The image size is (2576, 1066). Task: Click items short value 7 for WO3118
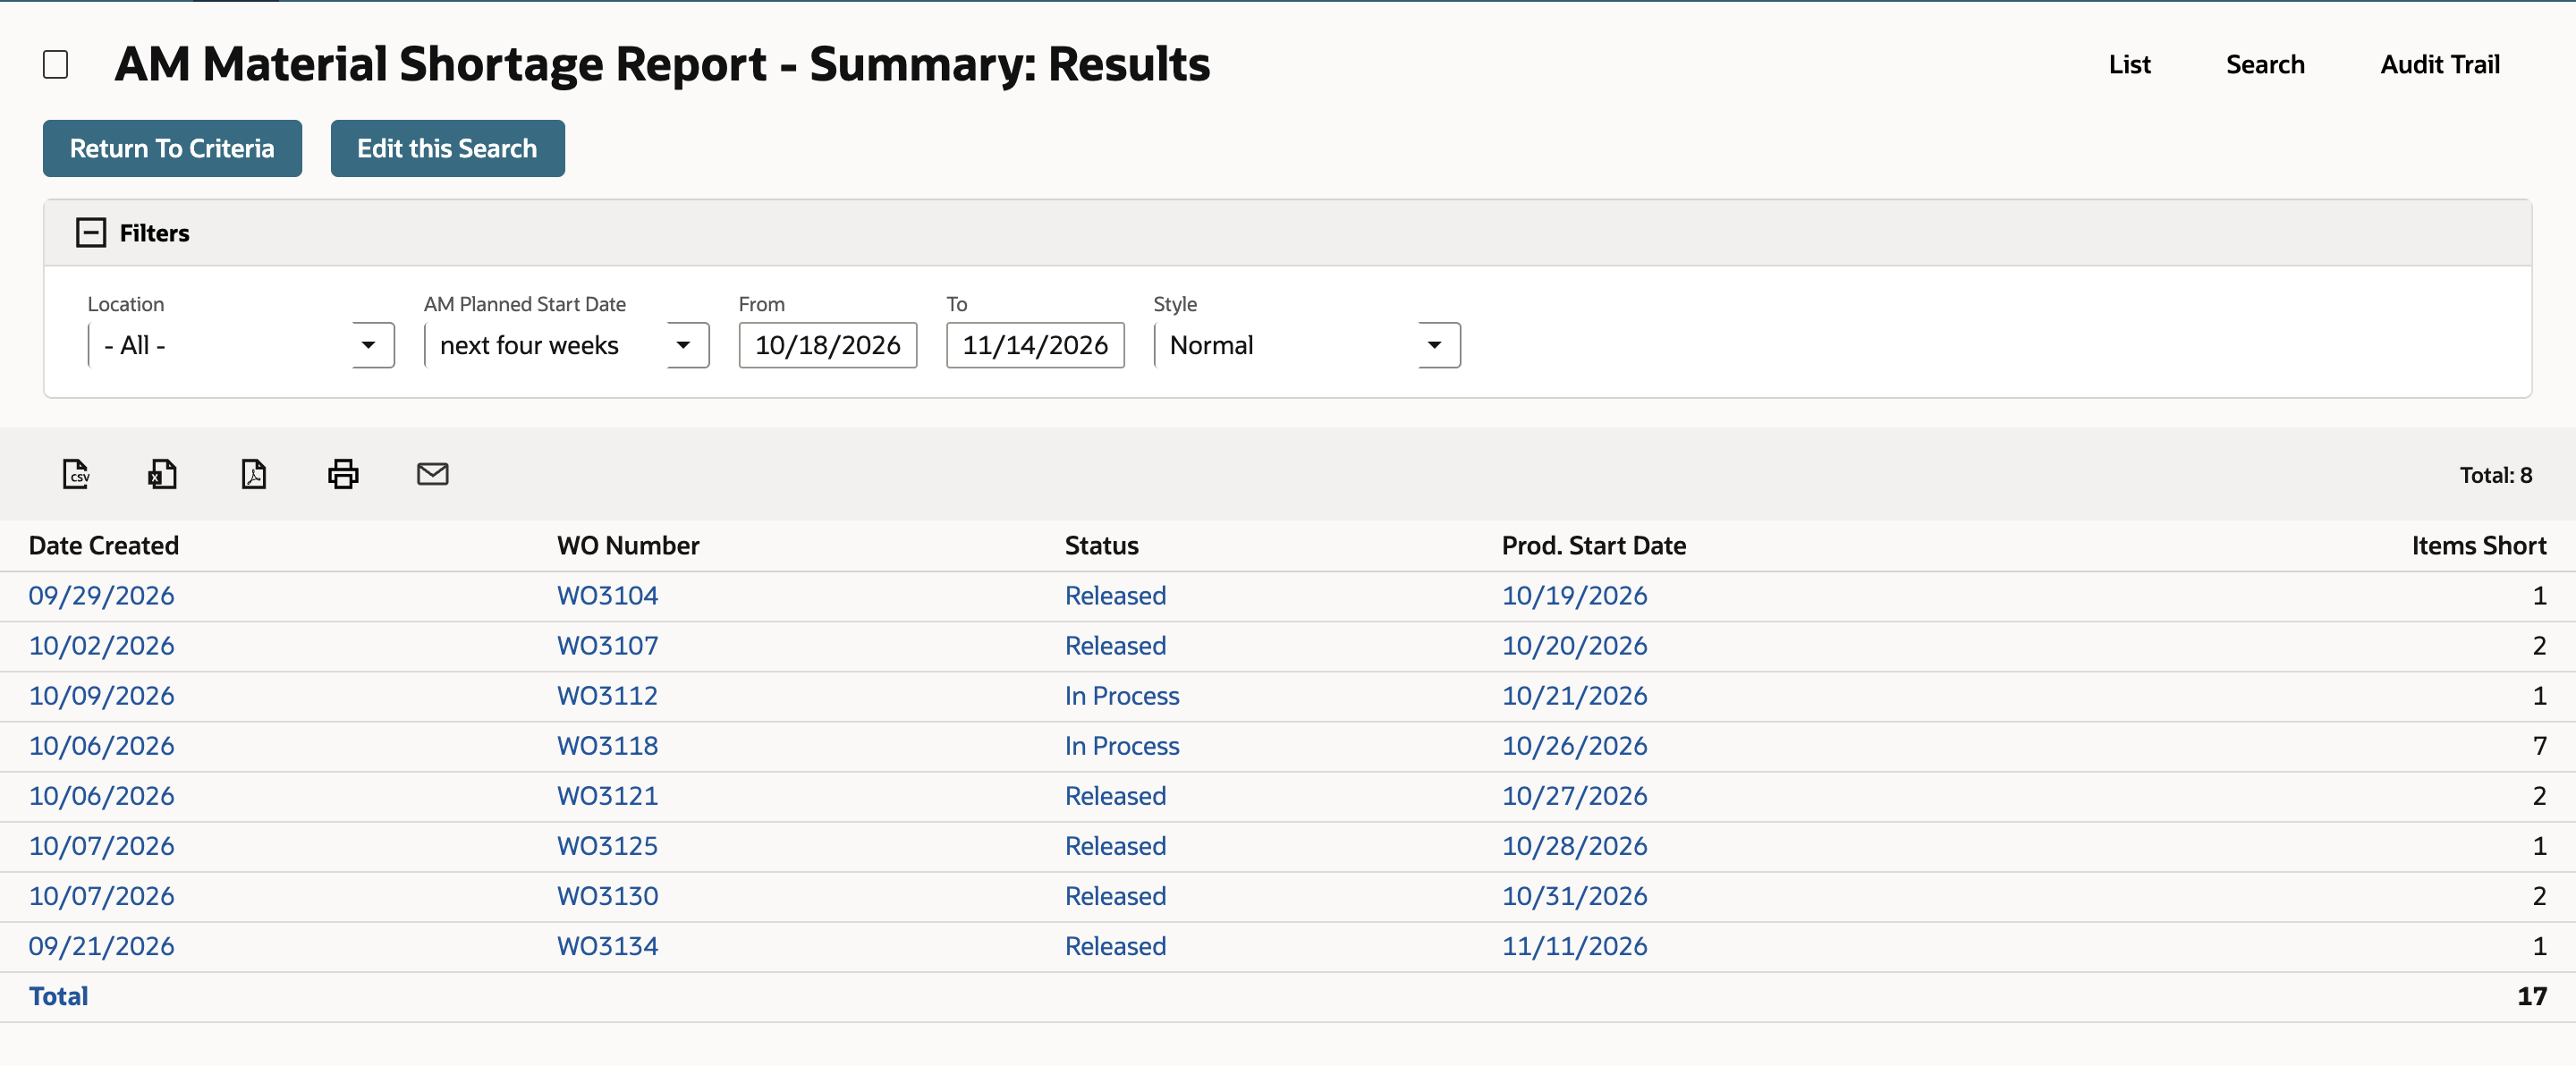tap(2539, 746)
